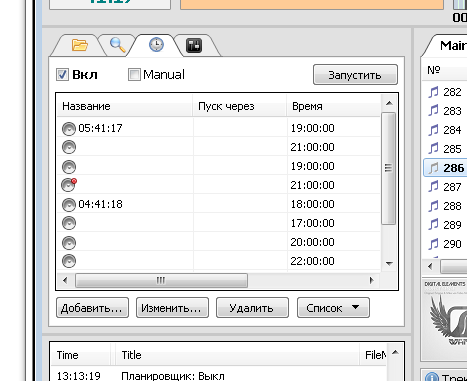
Task: Select first event icon with time 21:00:00
Action: pyautogui.click(x=69, y=147)
